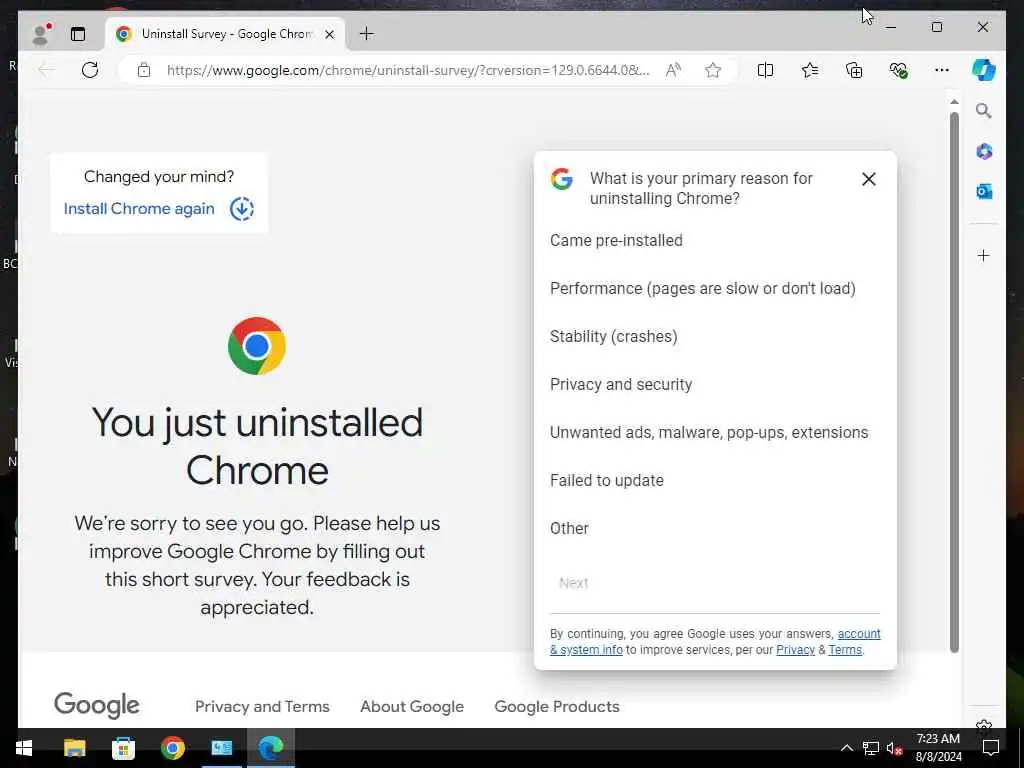Close the Uninstall Survey tab
Viewport: 1024px width, 768px height.
(x=330, y=34)
